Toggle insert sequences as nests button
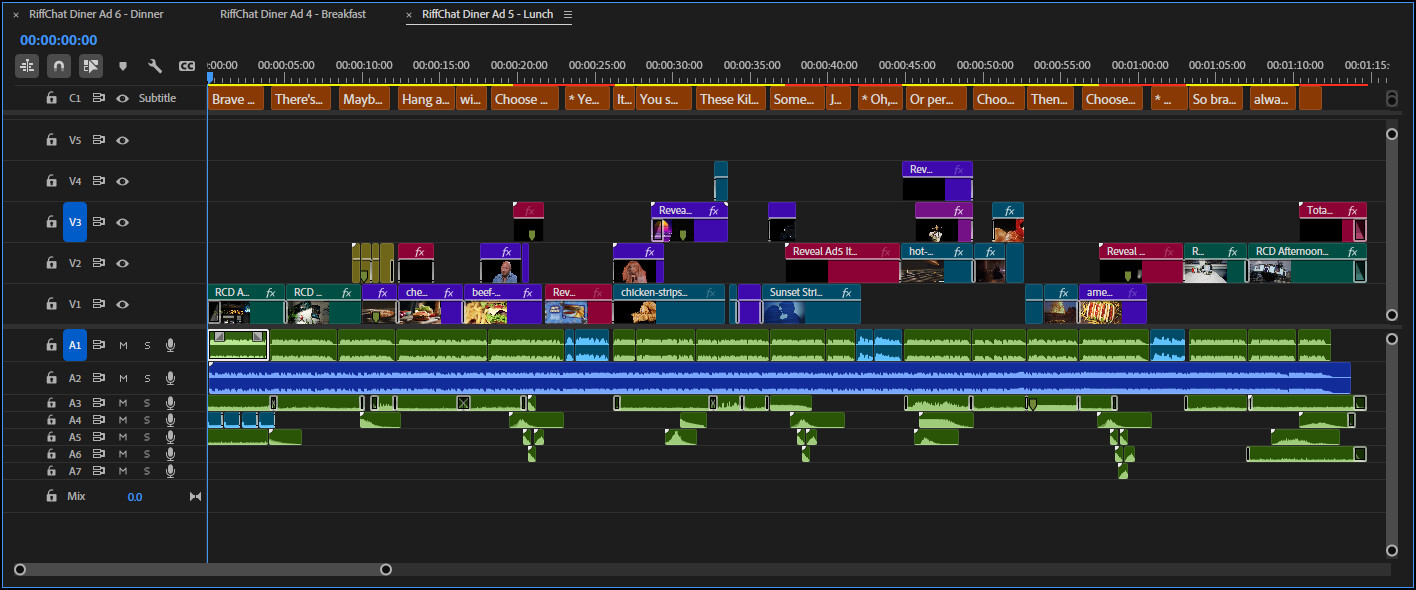 [x=27, y=66]
